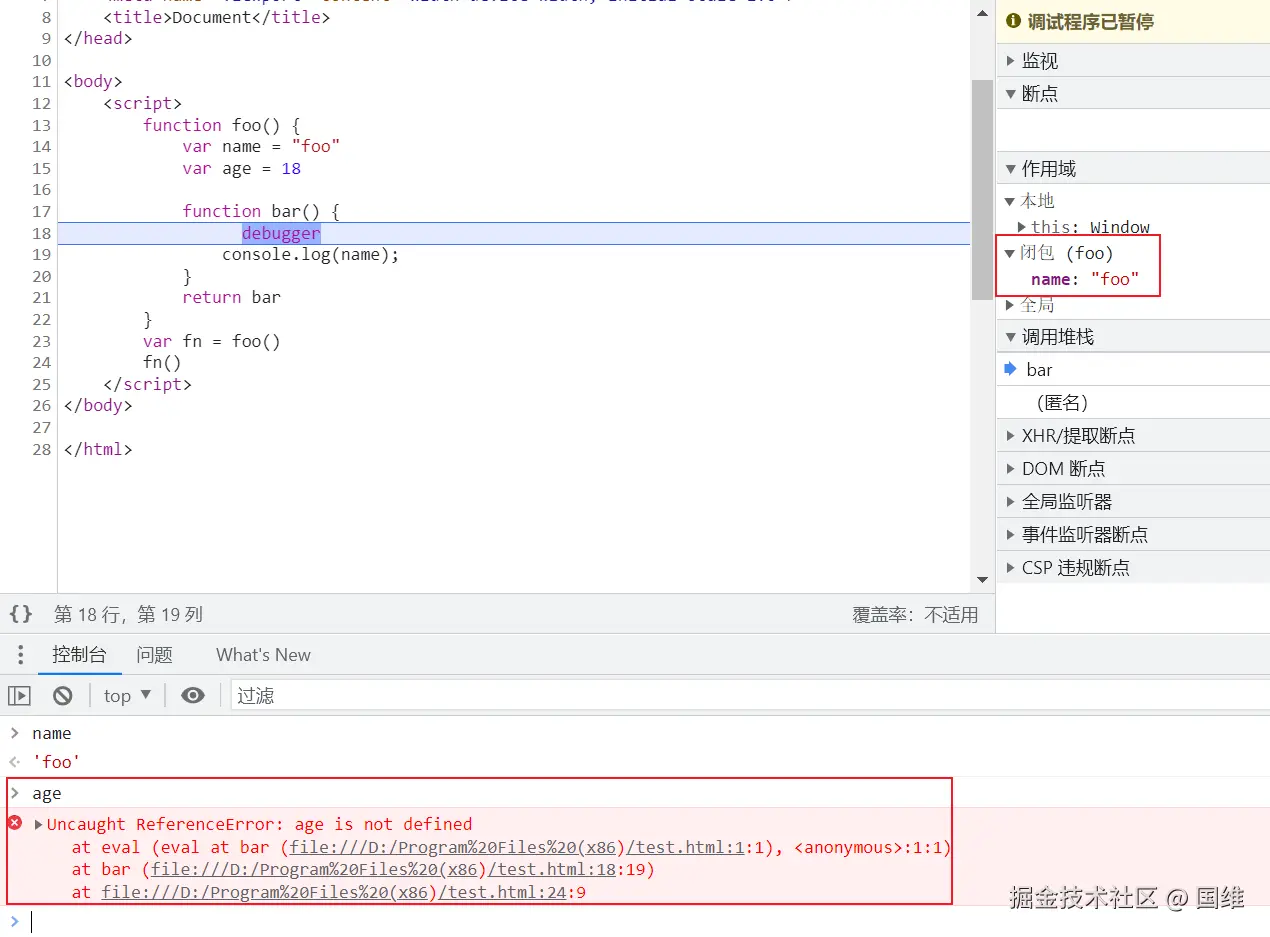Click the name: "foo" closure variable

[1085, 279]
